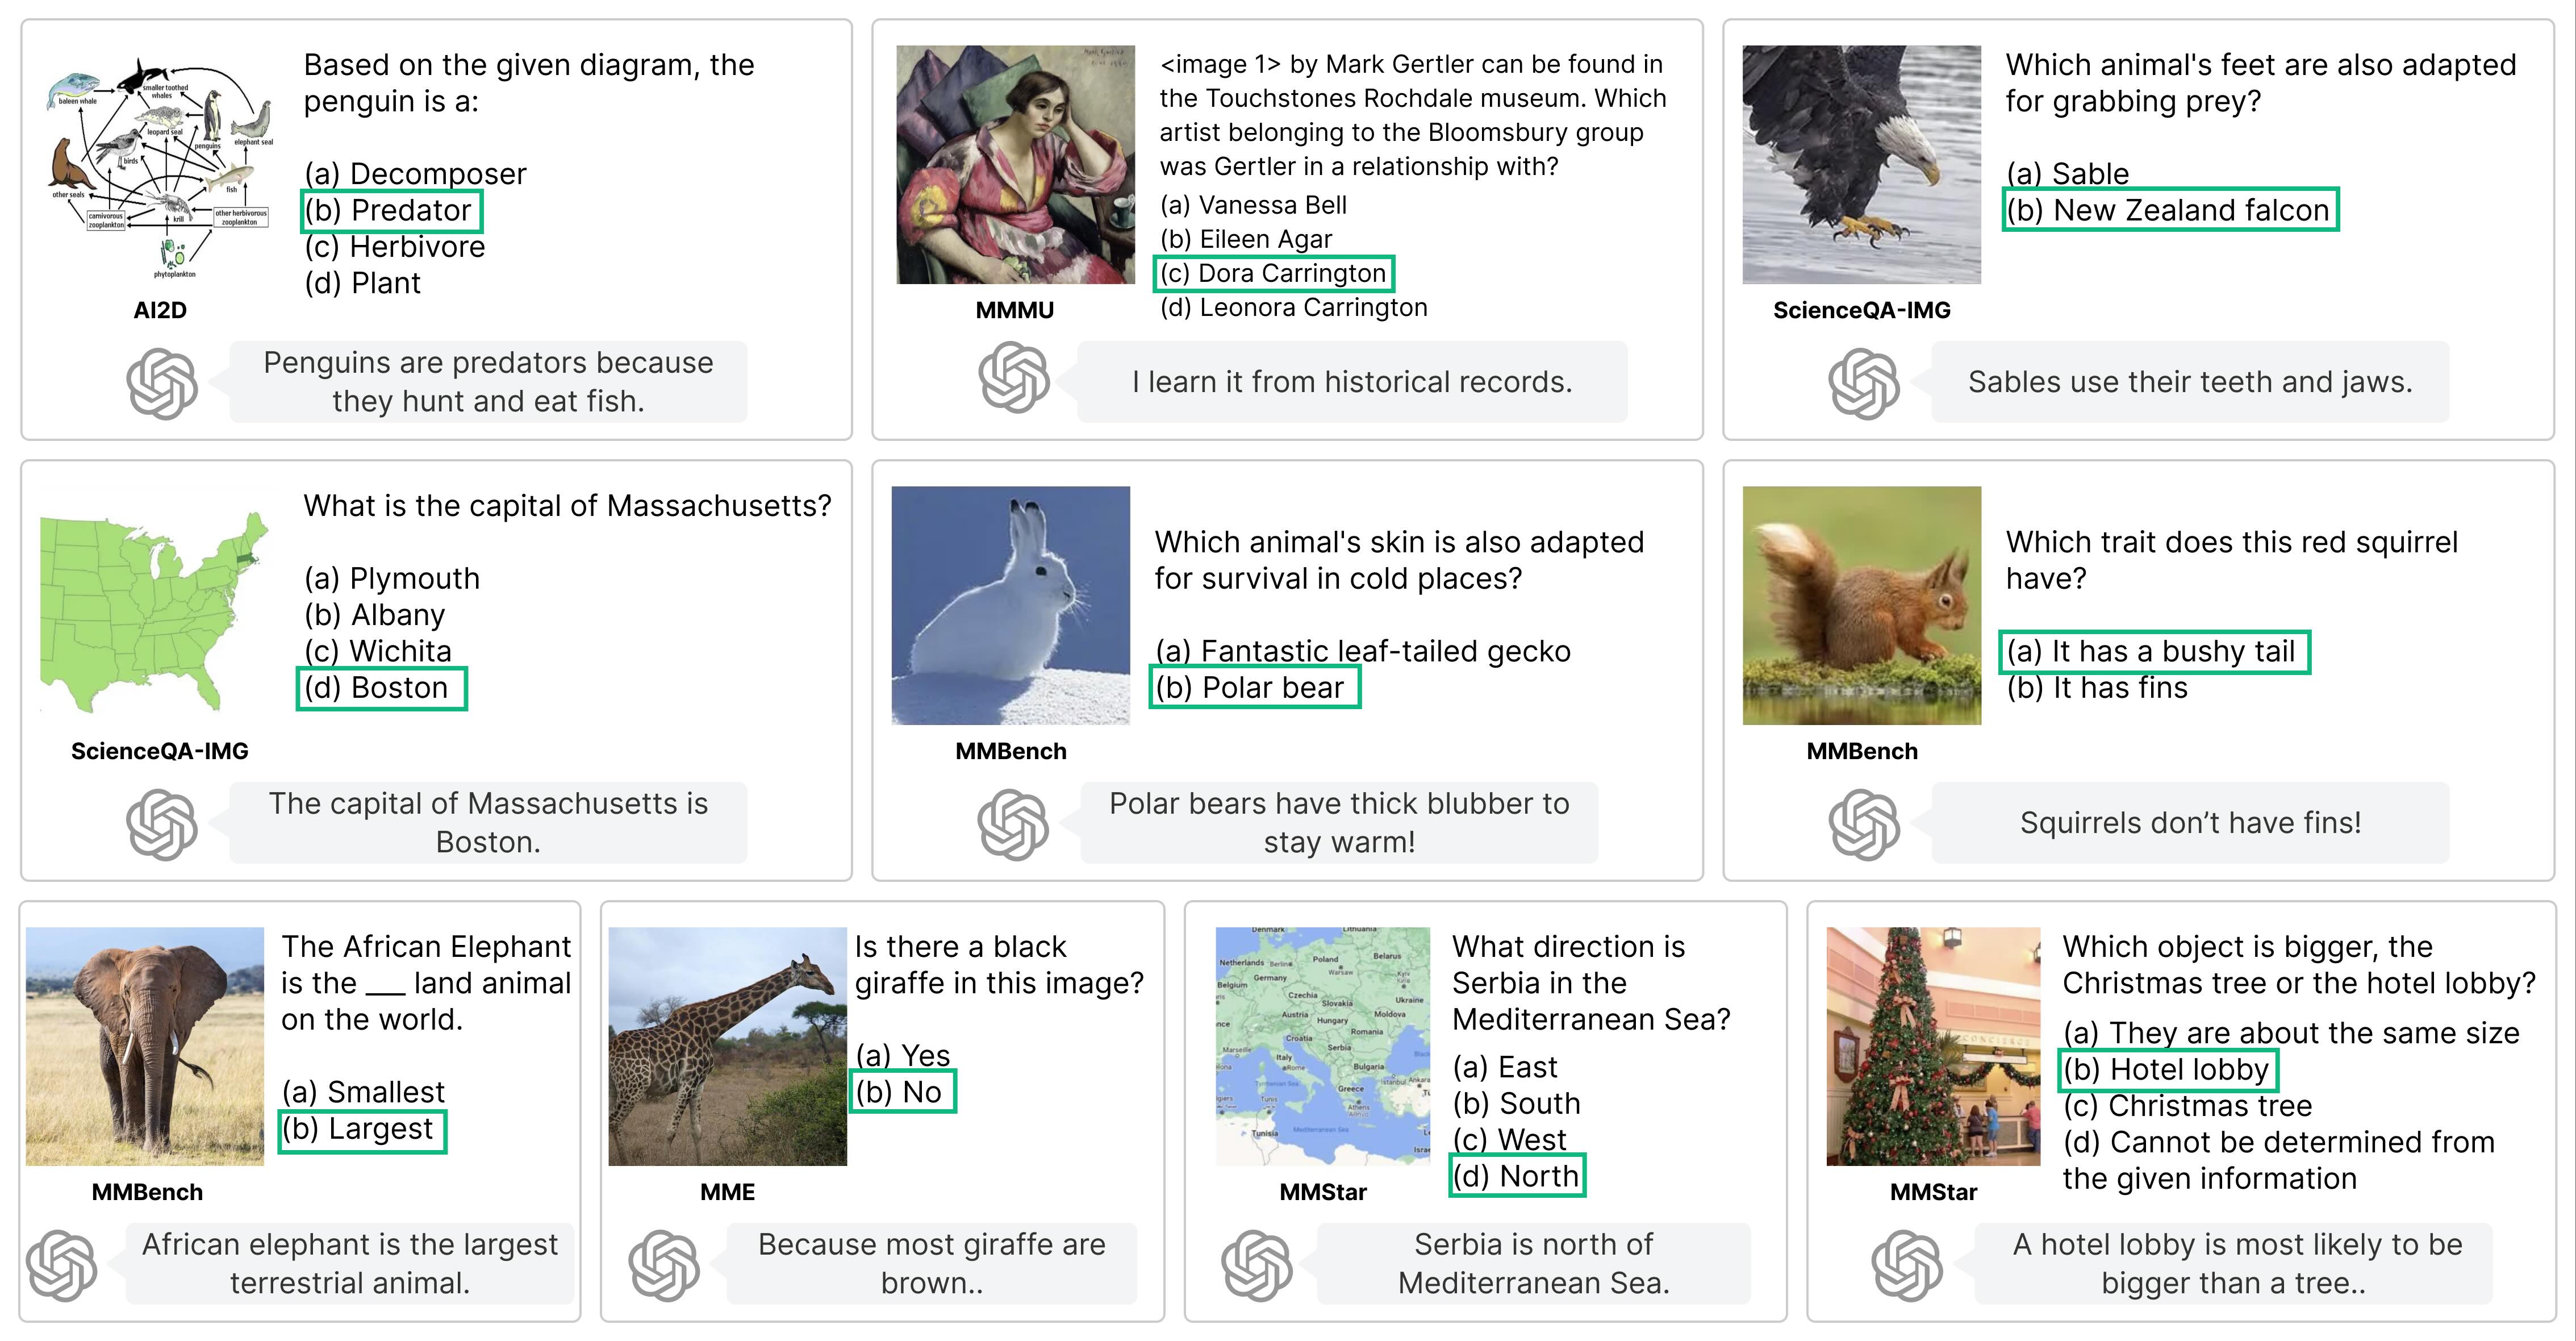Click the Mark Gertler painting thumbnail

(x=1015, y=165)
